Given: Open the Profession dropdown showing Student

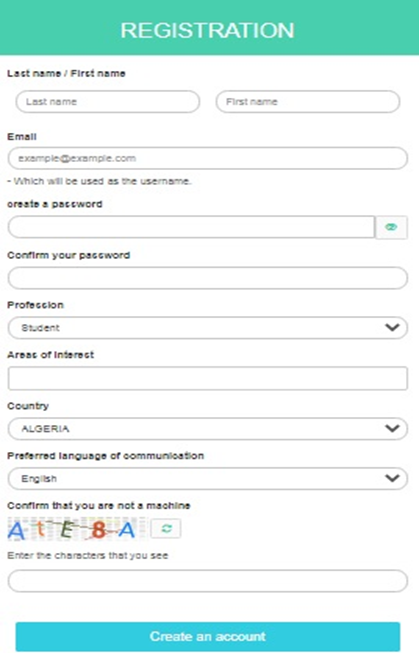Looking at the screenshot, I should [x=207, y=328].
